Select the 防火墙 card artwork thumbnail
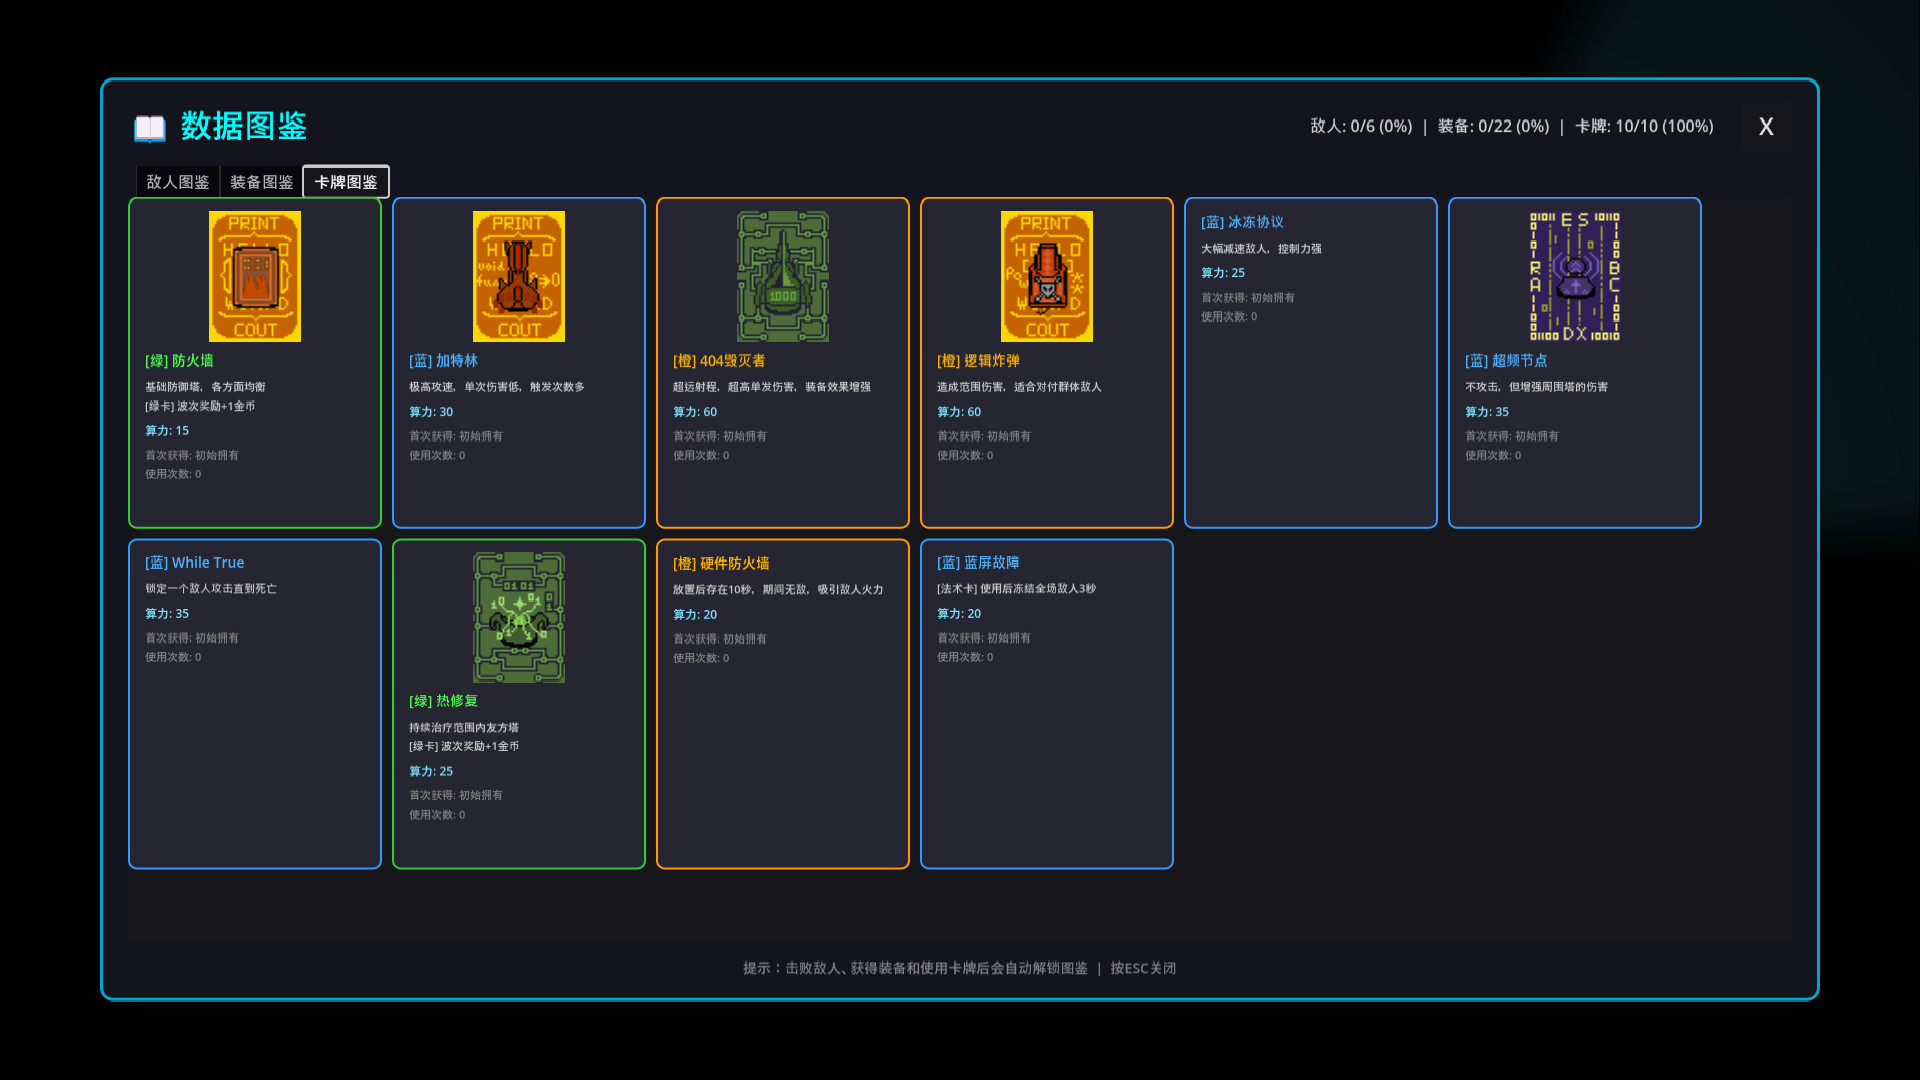The height and width of the screenshot is (1080, 1920). click(x=254, y=276)
